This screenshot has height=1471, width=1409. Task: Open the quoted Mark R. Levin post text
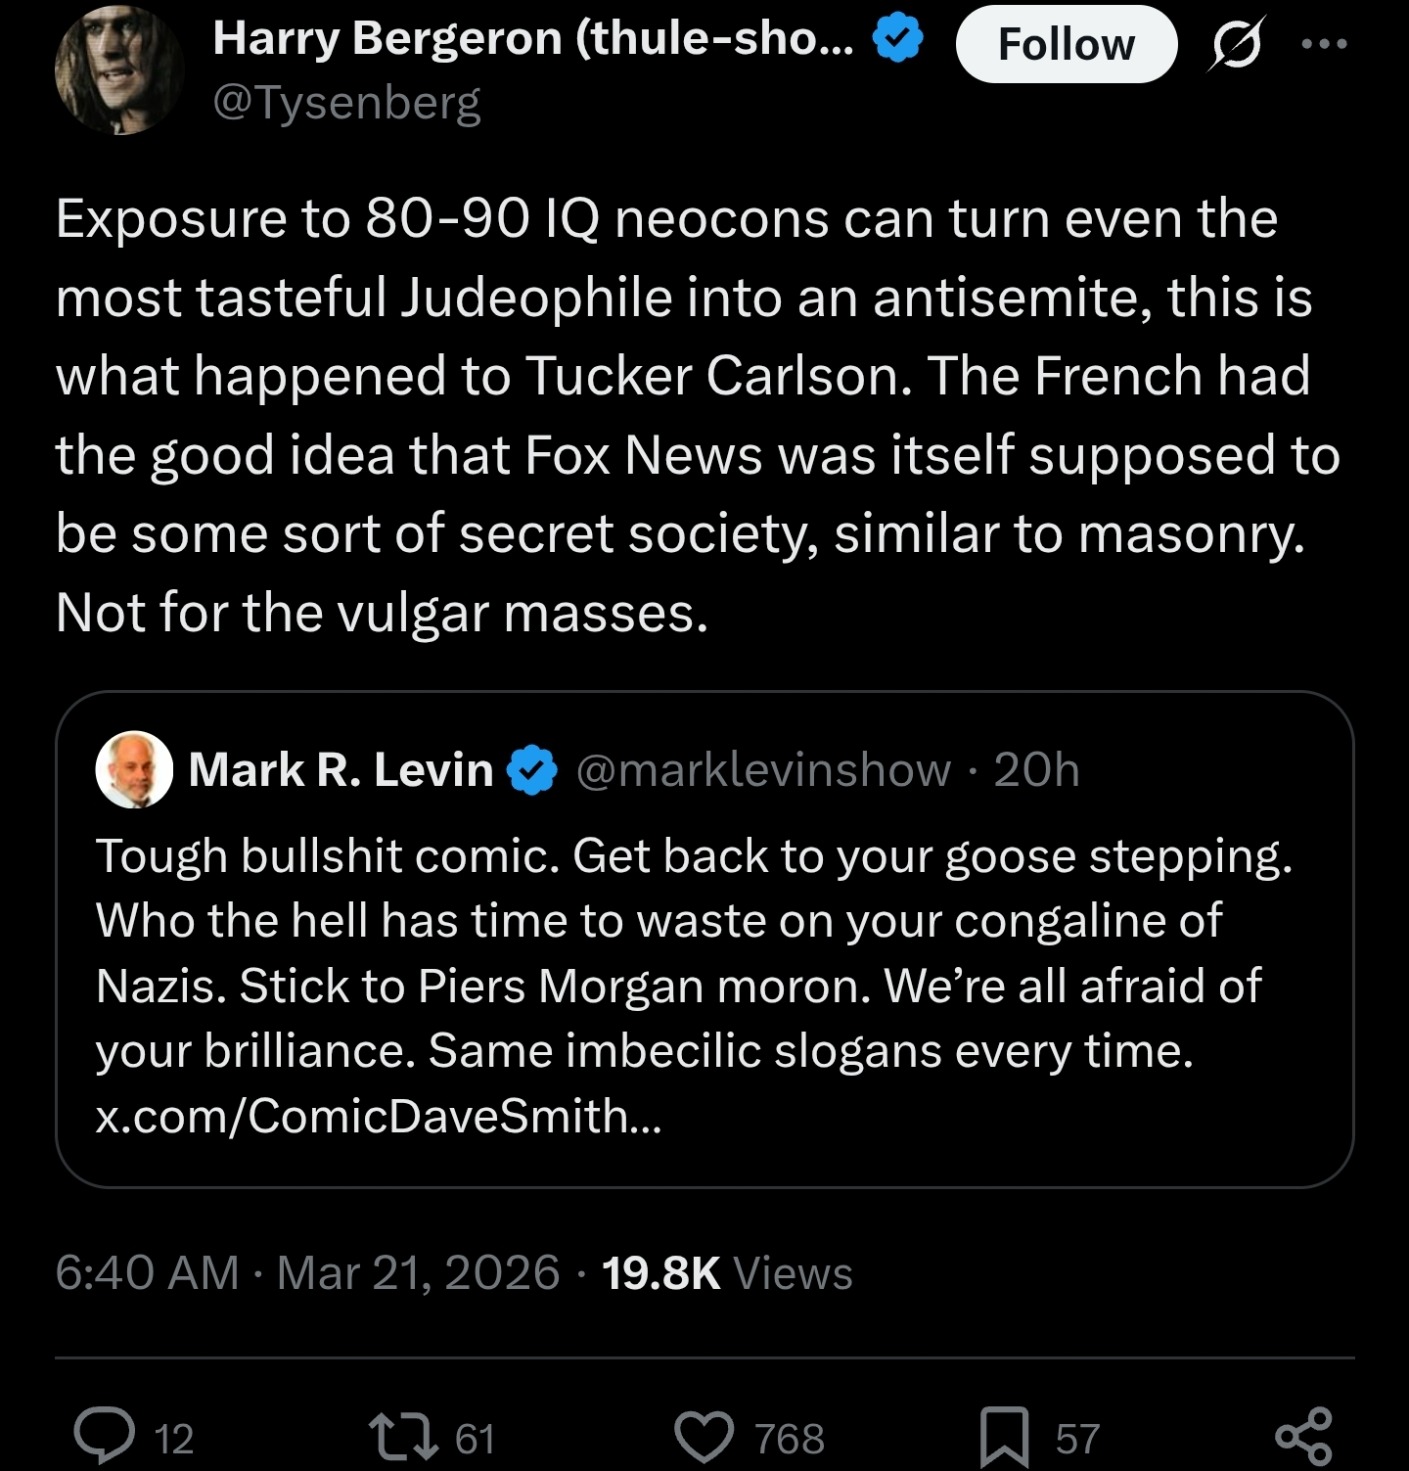(690, 953)
